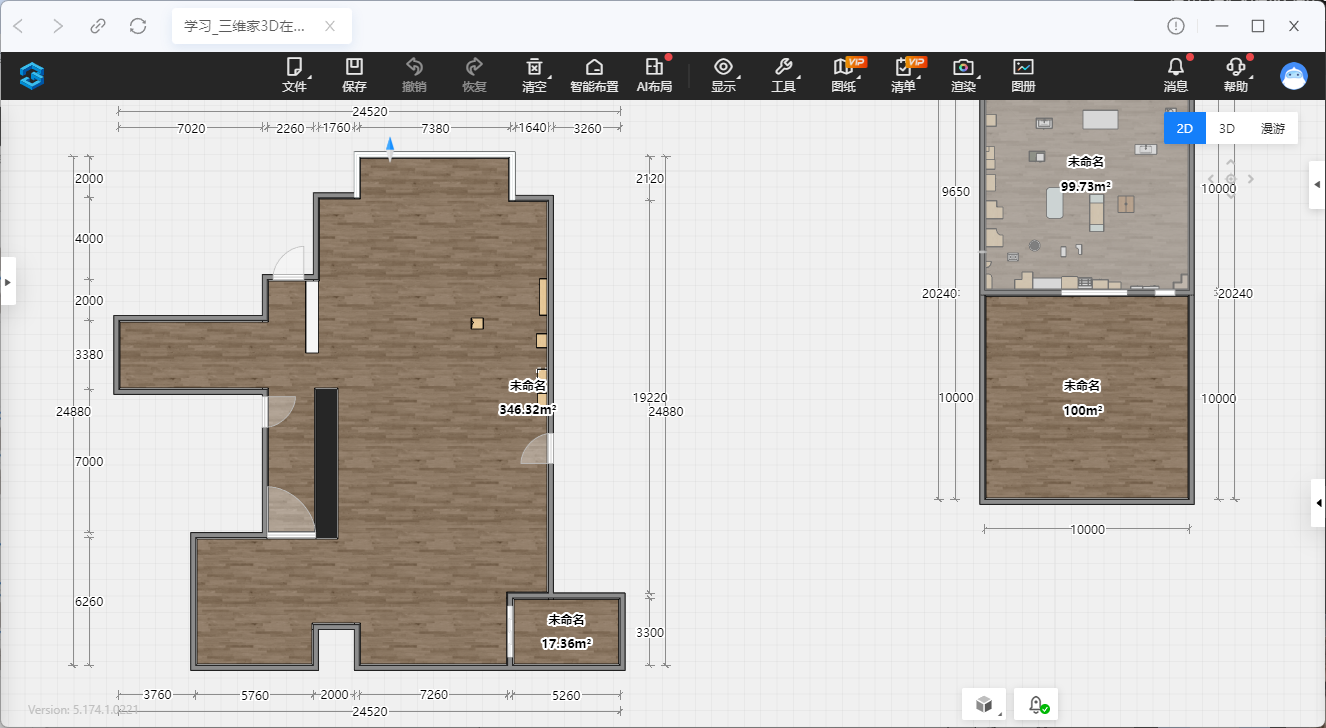
Task: Switch to 3D view mode
Action: click(x=1226, y=128)
